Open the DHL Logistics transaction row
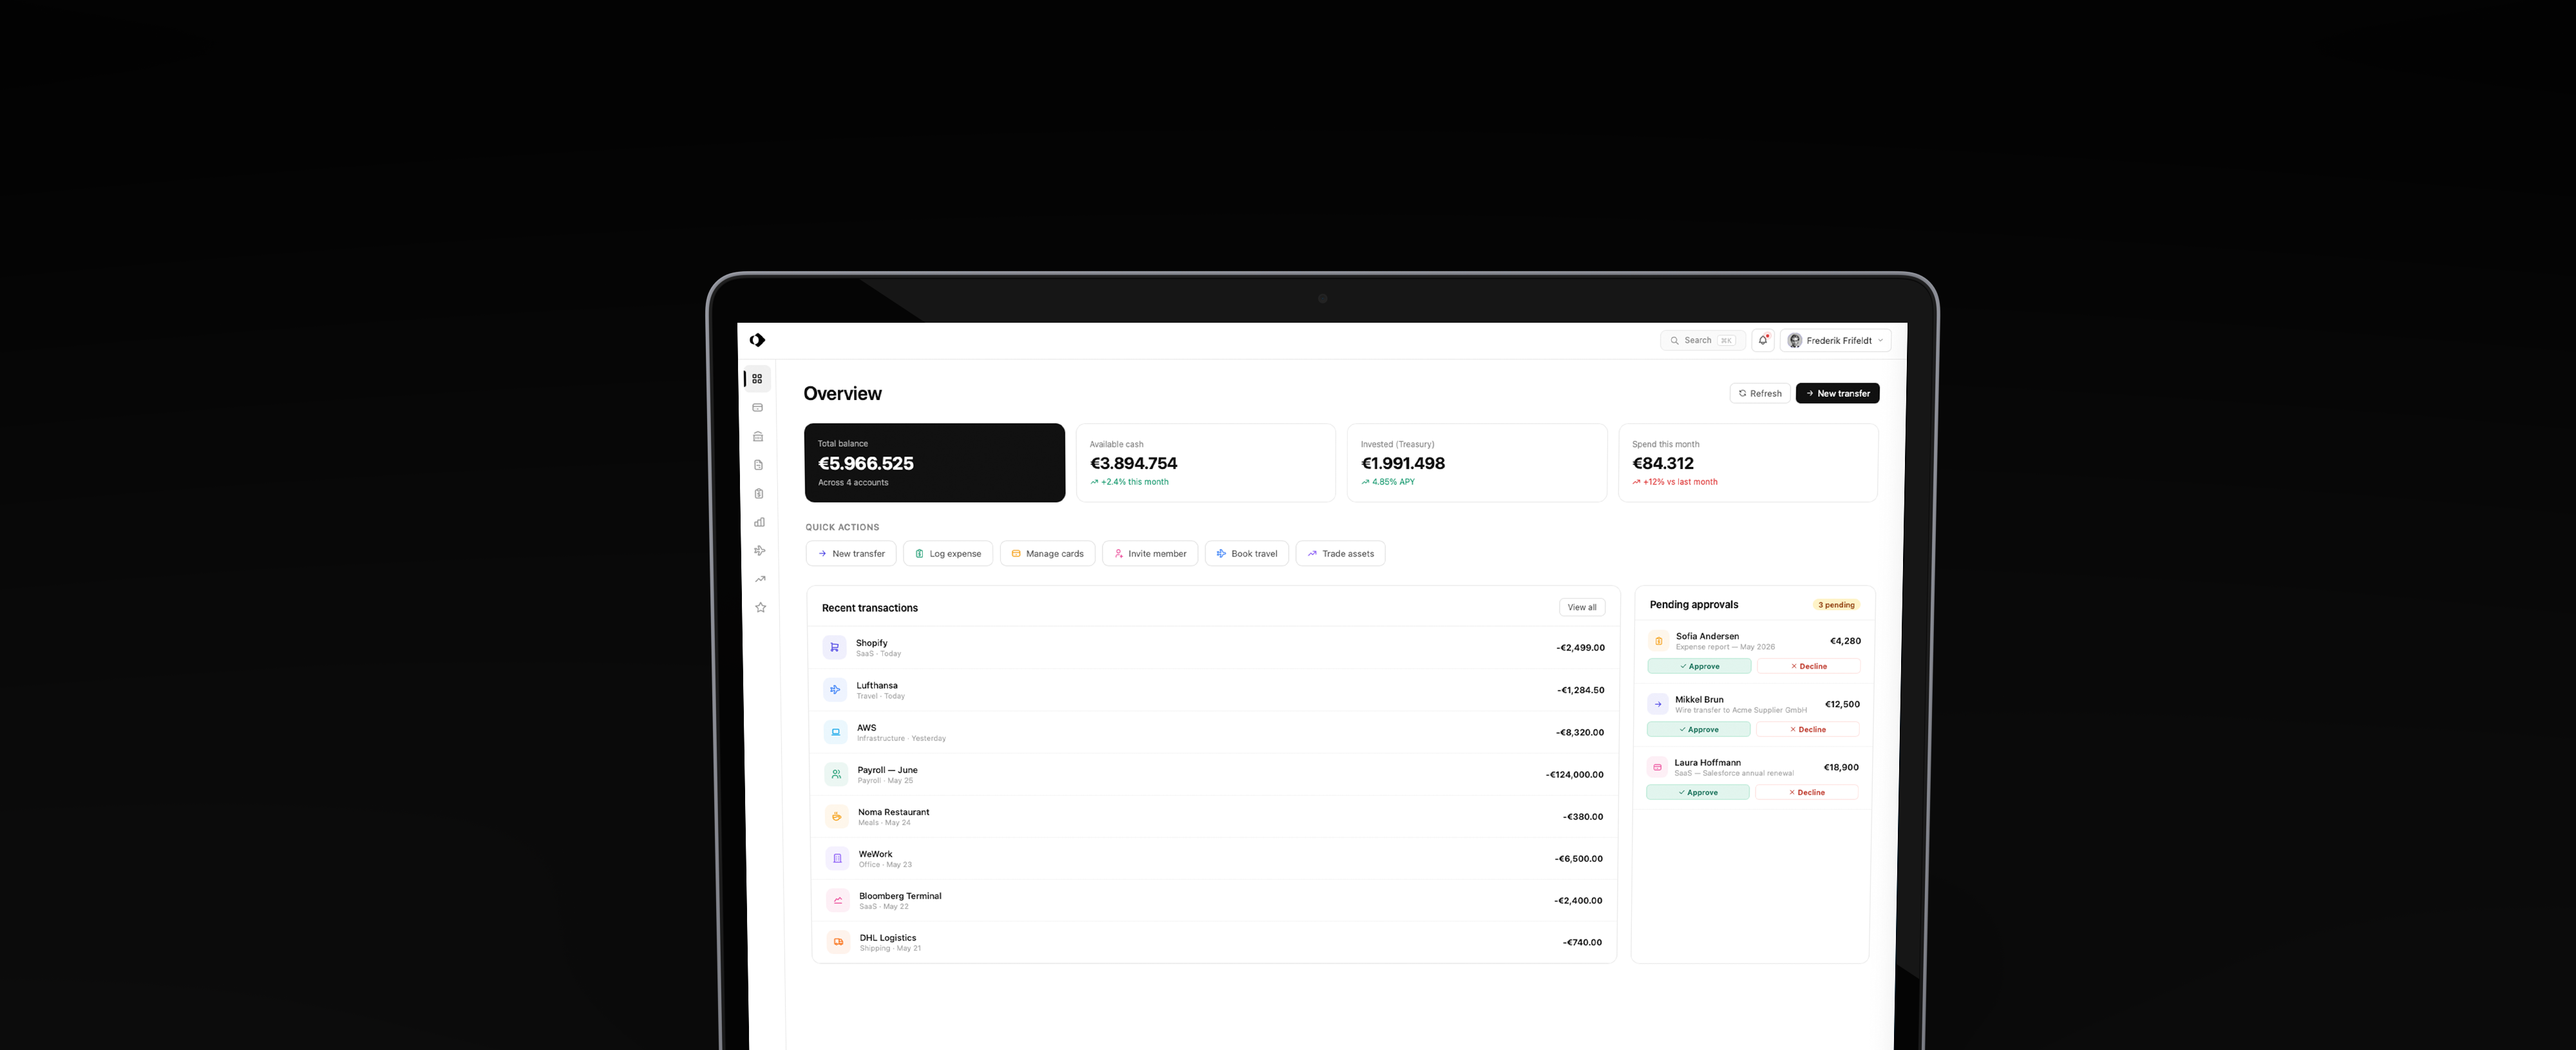This screenshot has width=2576, height=1050. click(x=1213, y=942)
